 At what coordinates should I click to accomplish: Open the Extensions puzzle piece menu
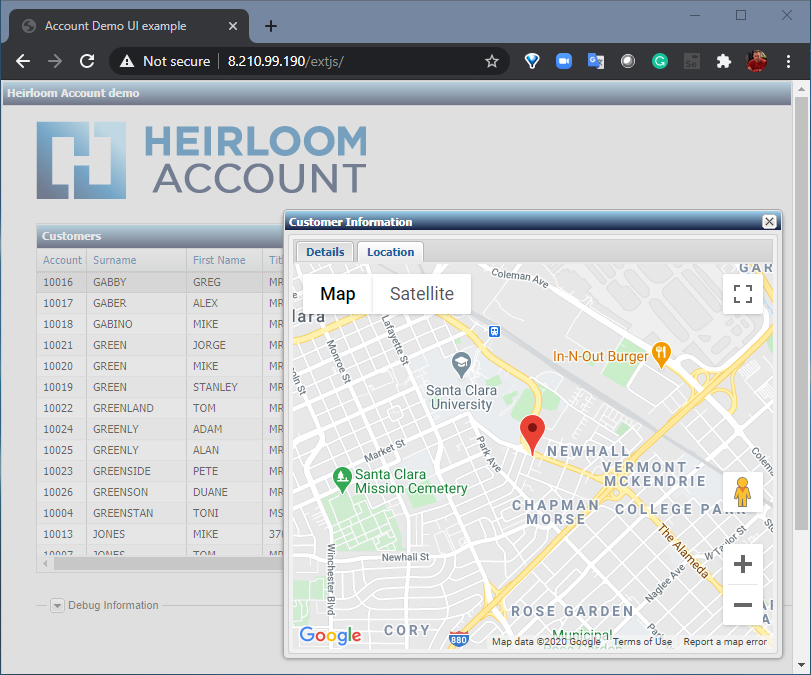(x=724, y=62)
